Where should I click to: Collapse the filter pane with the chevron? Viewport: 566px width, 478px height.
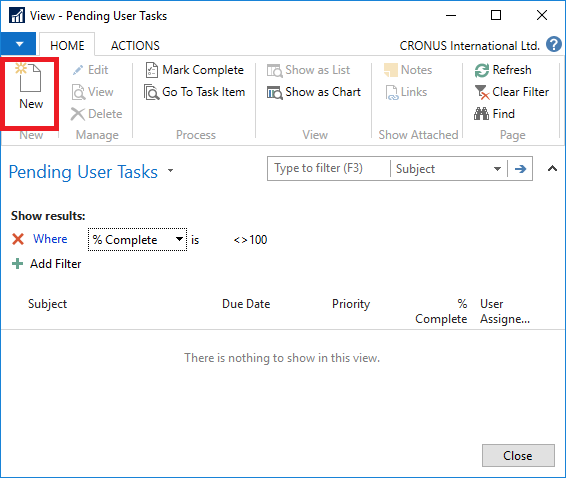pyautogui.click(x=552, y=168)
